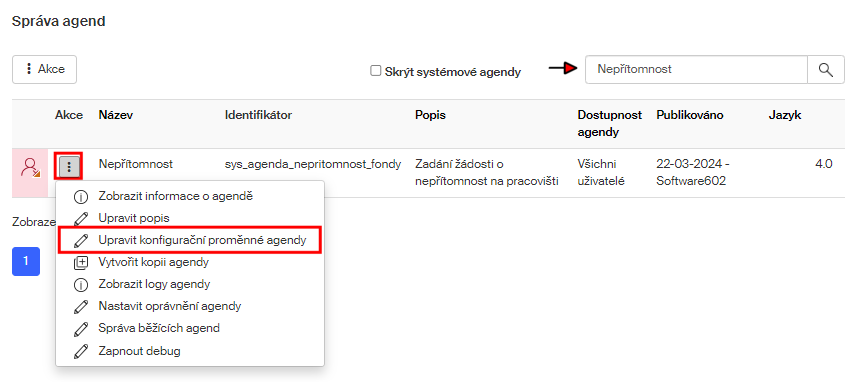Click page number 1 button
The width and height of the screenshot is (863, 382).
26,261
